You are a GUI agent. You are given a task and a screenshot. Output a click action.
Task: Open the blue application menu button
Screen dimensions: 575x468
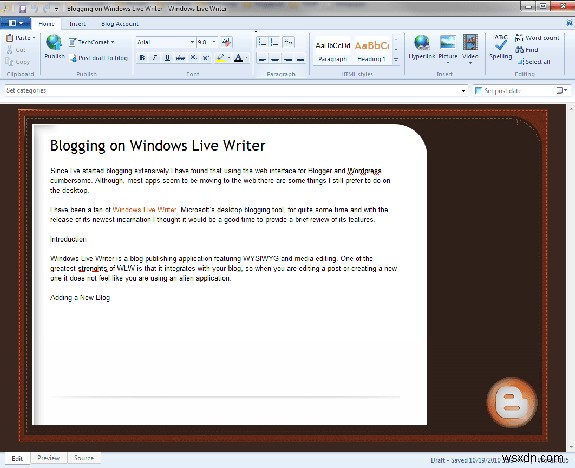(15, 23)
